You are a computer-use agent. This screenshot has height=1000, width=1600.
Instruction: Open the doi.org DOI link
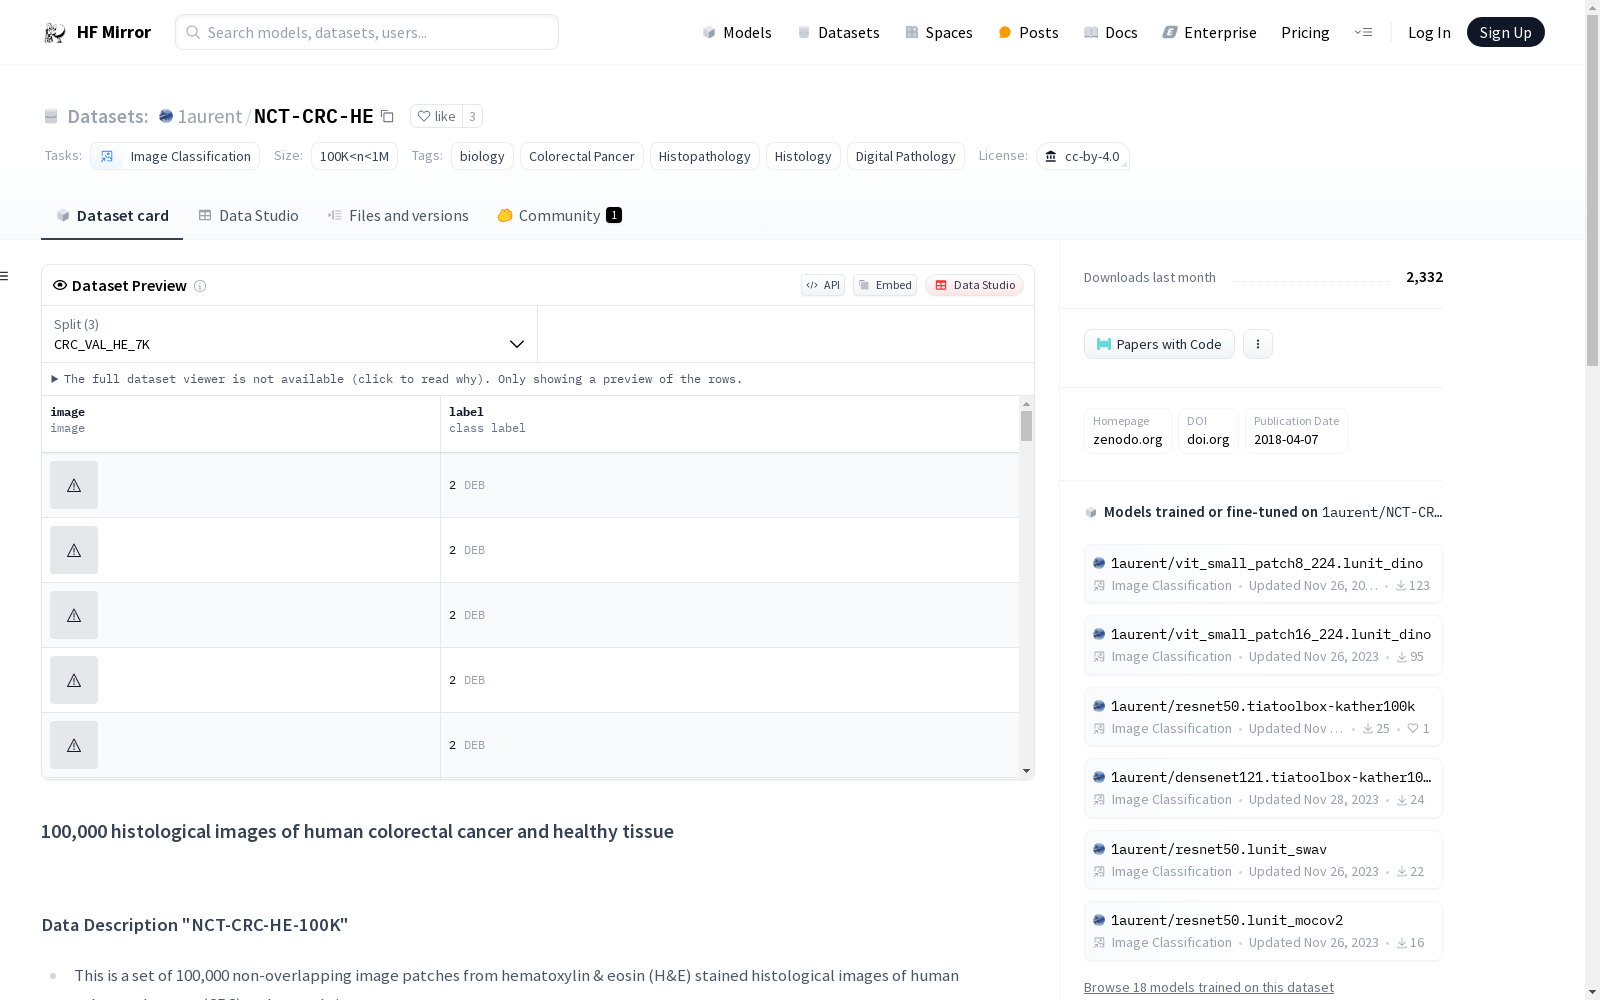click(x=1208, y=431)
